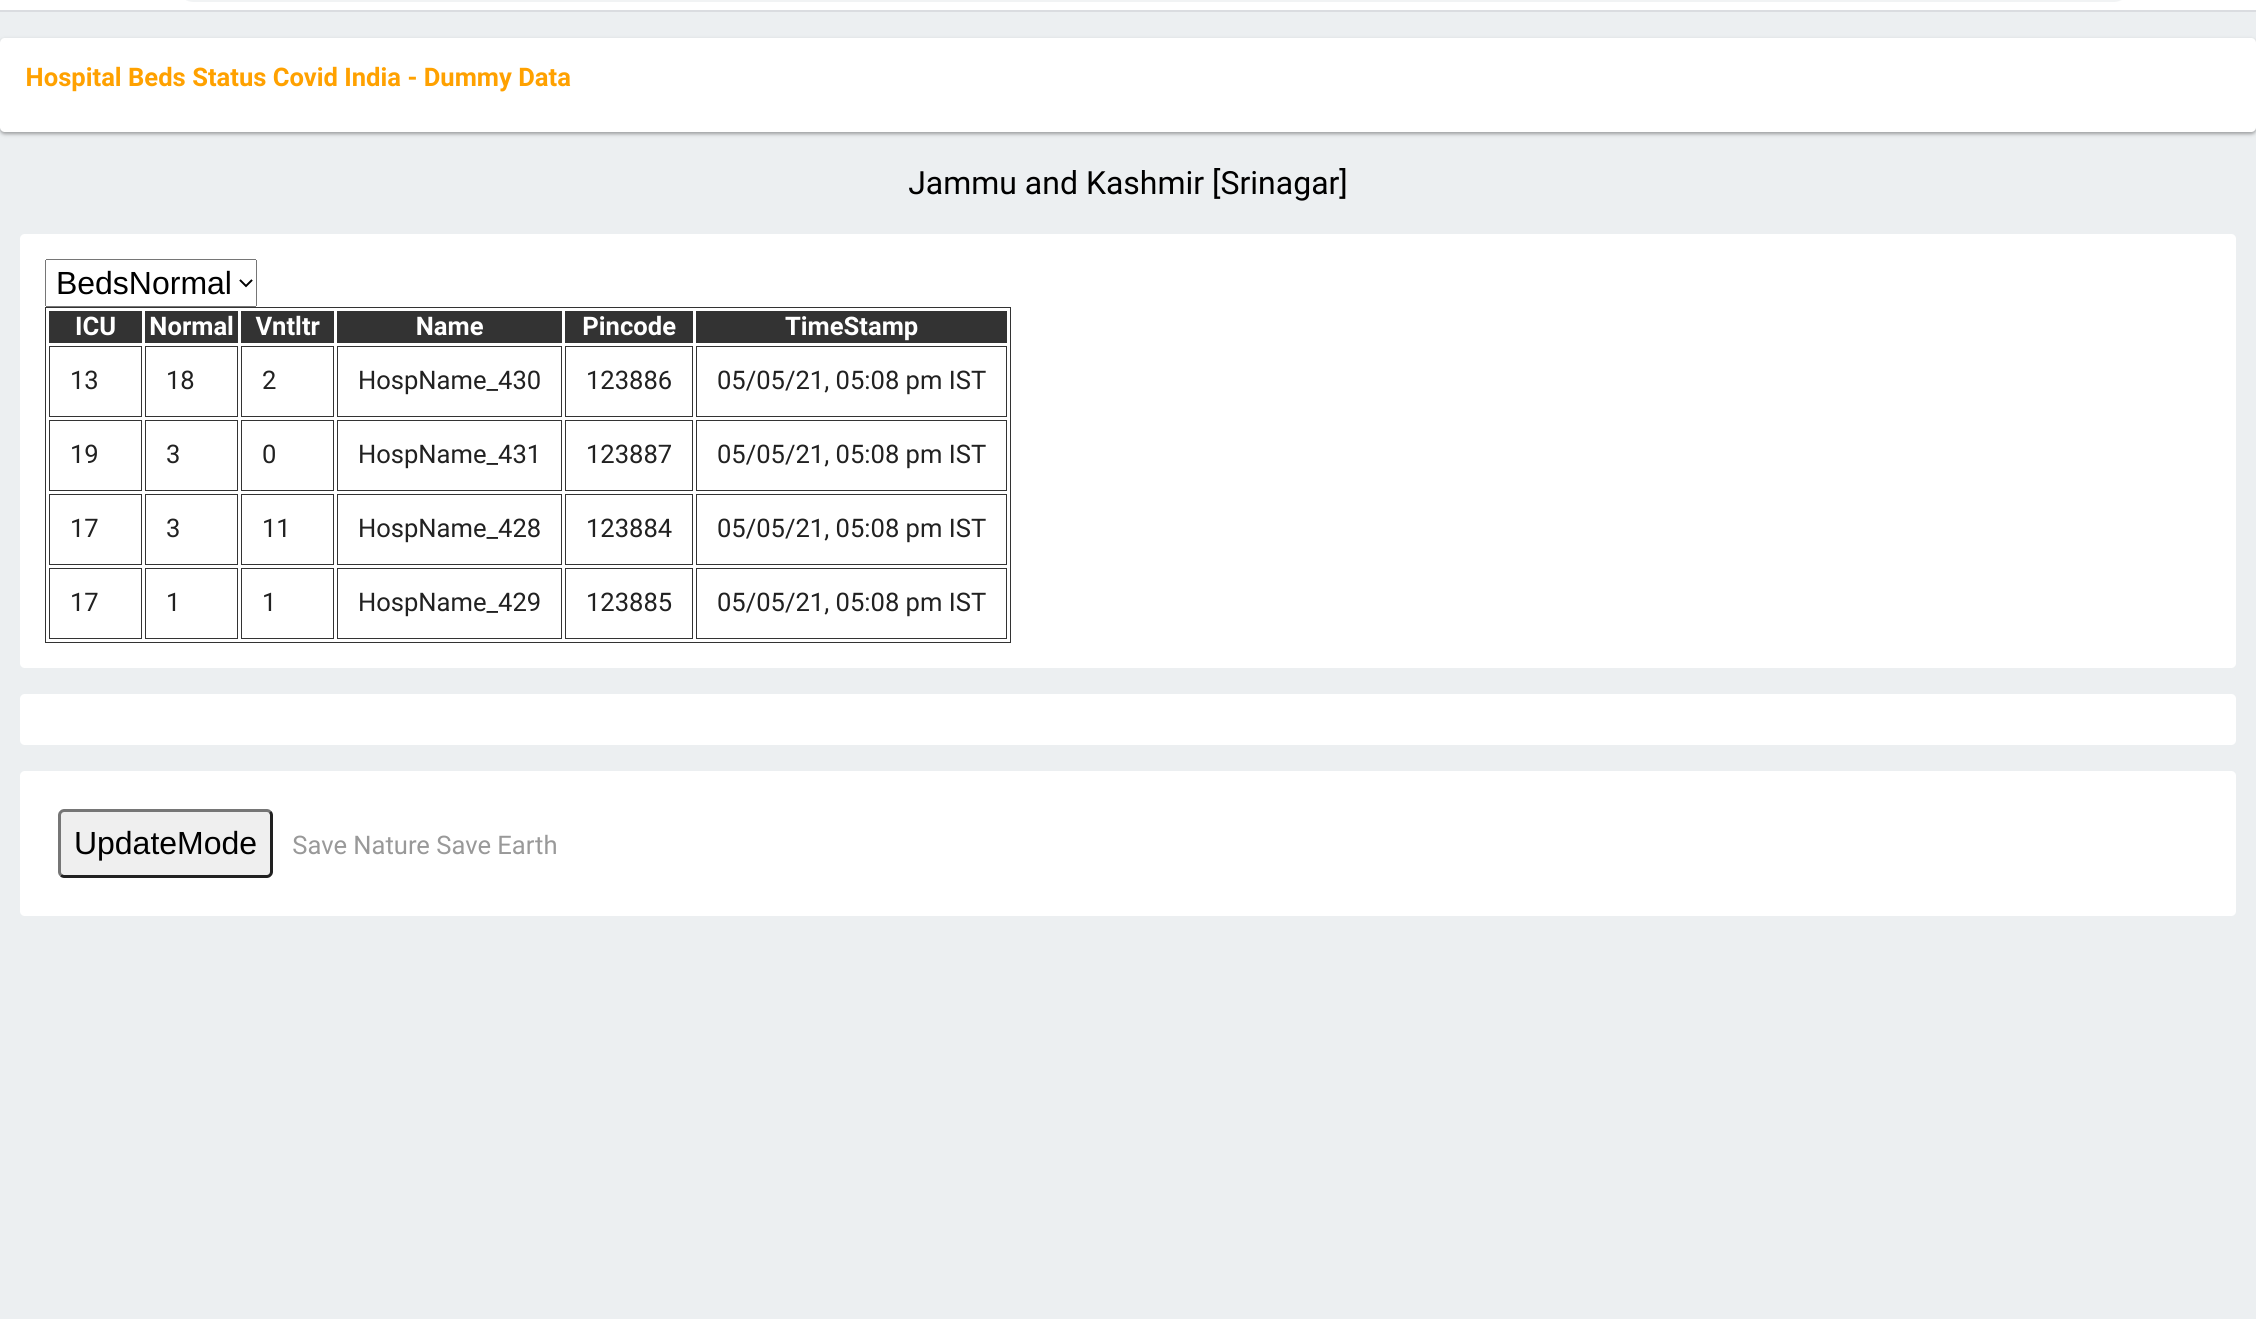Viewport: 2256px width, 1319px height.
Task: Click pincode 123886 cell
Action: (628, 381)
